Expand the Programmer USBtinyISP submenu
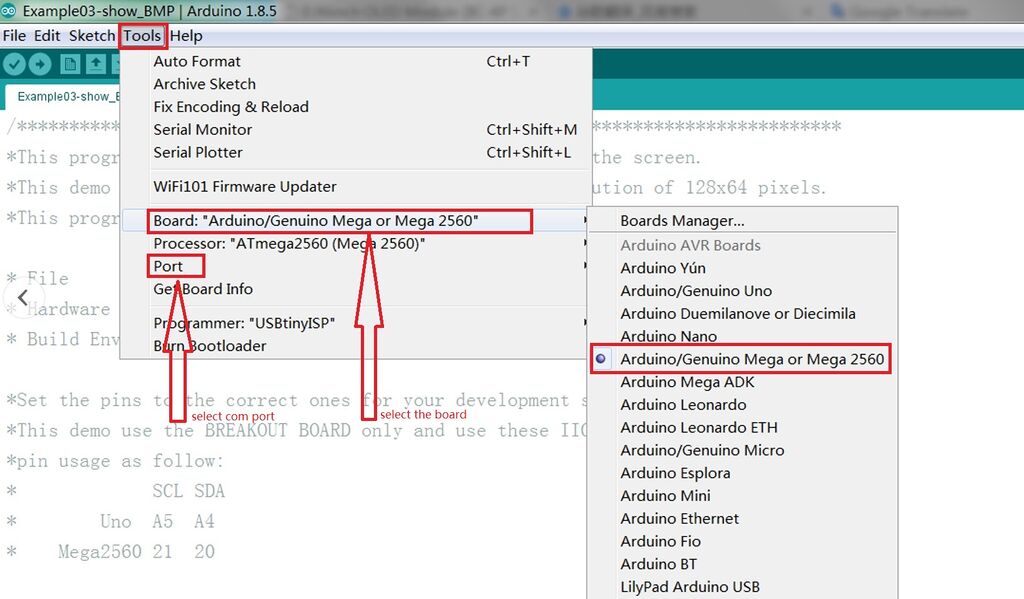 coord(243,323)
